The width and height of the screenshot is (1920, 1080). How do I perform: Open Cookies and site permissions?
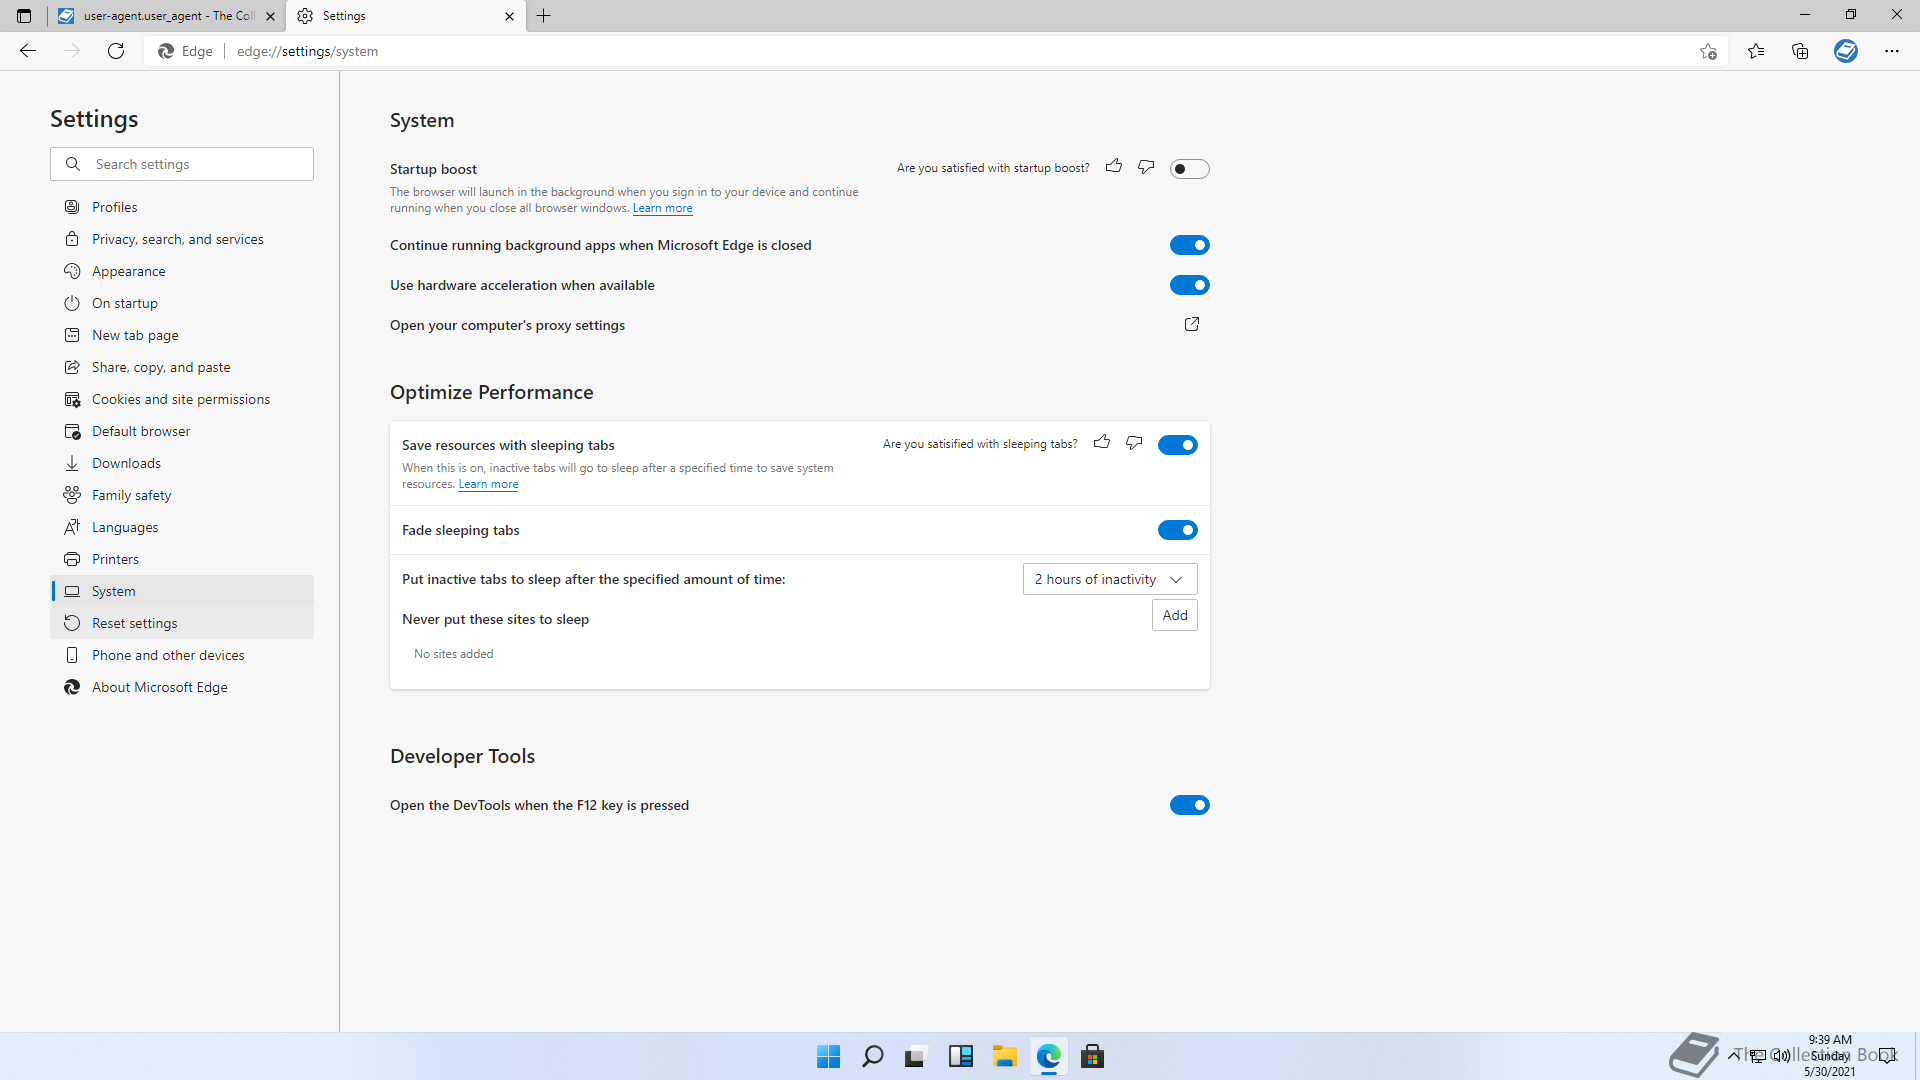click(x=182, y=399)
